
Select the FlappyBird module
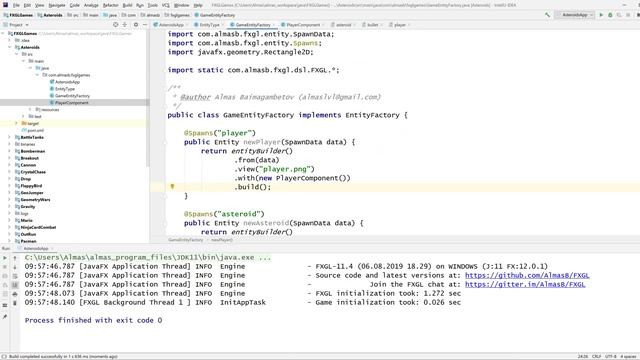pos(31,186)
